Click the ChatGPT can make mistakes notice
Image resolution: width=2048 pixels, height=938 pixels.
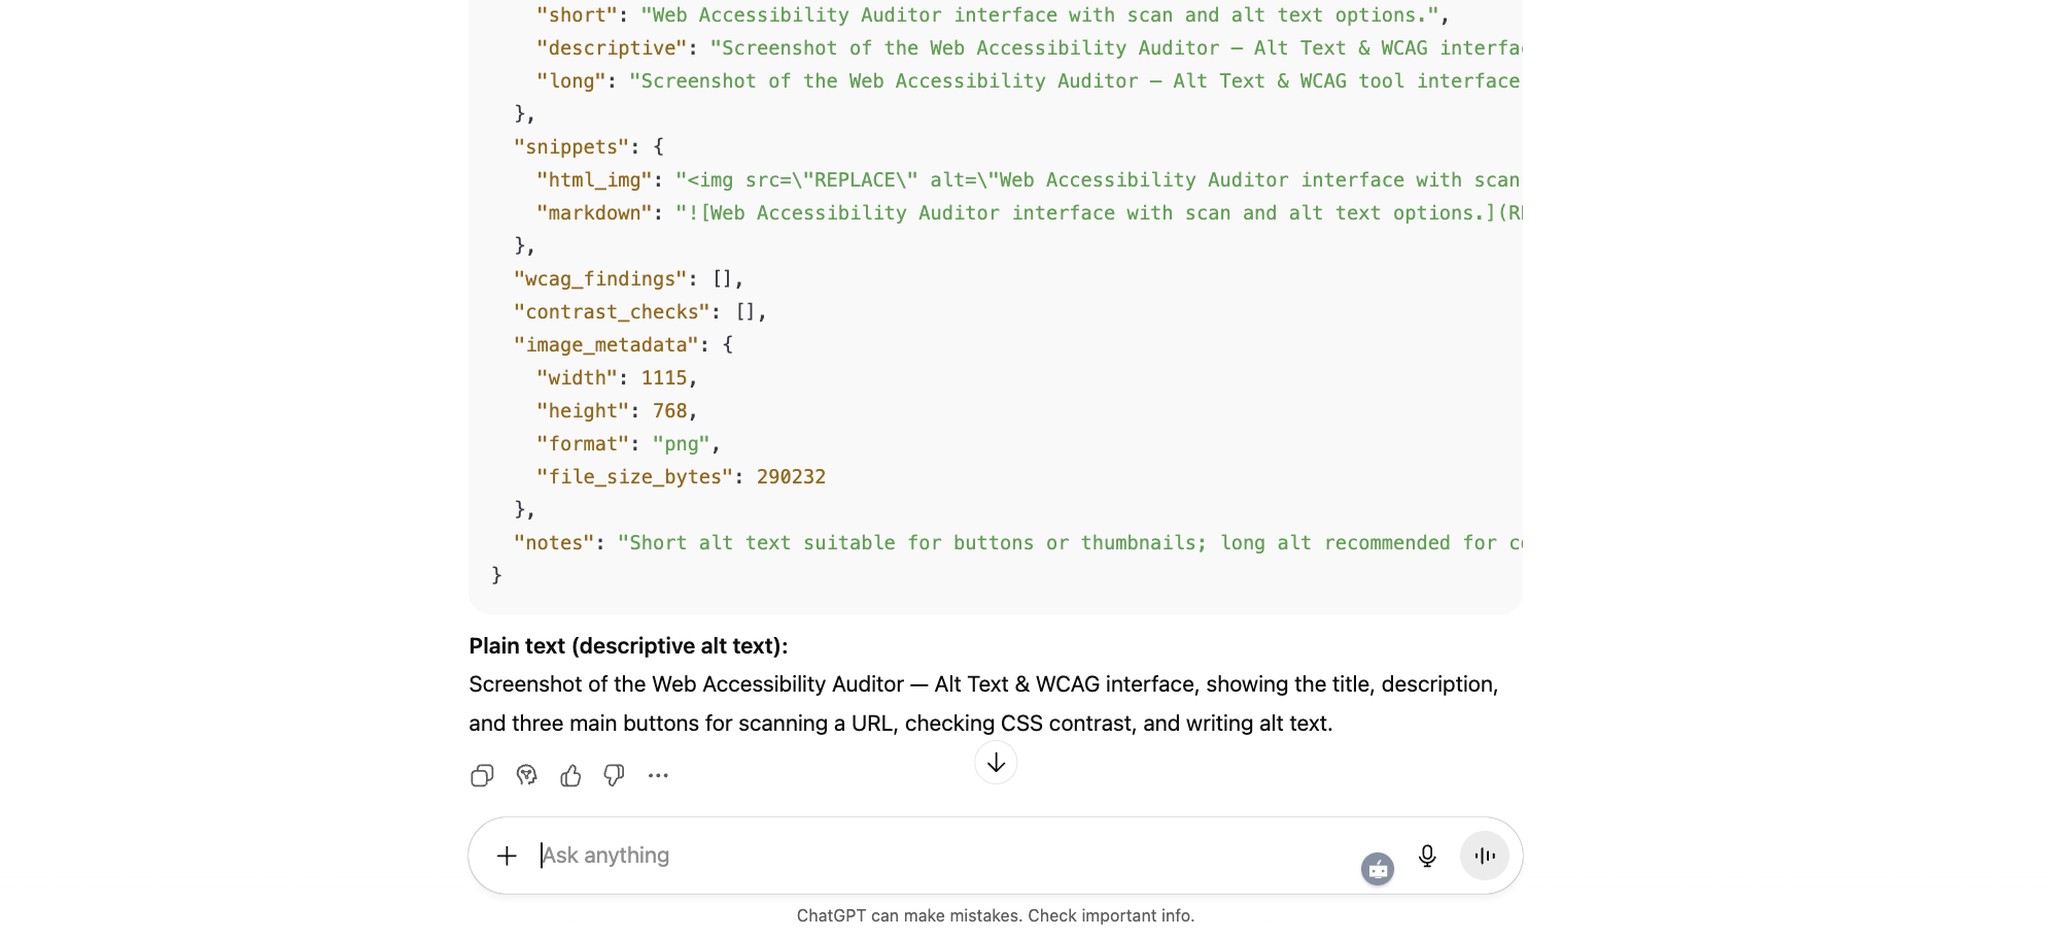(x=995, y=916)
